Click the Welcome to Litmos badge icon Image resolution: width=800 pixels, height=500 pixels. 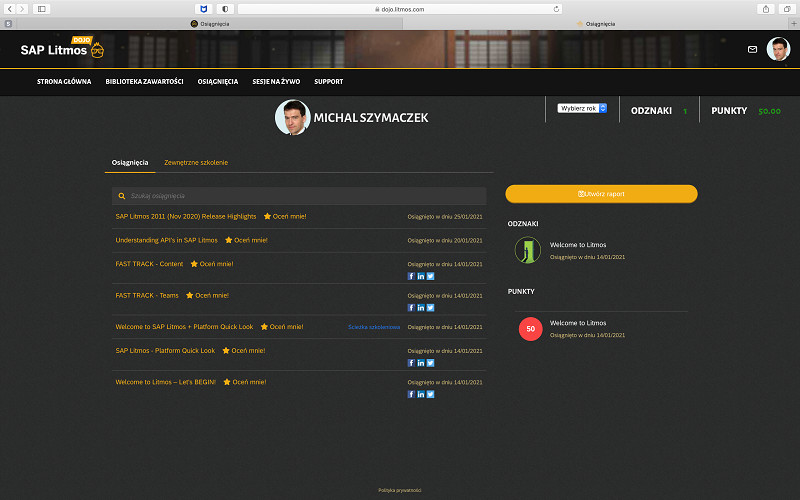tap(528, 250)
